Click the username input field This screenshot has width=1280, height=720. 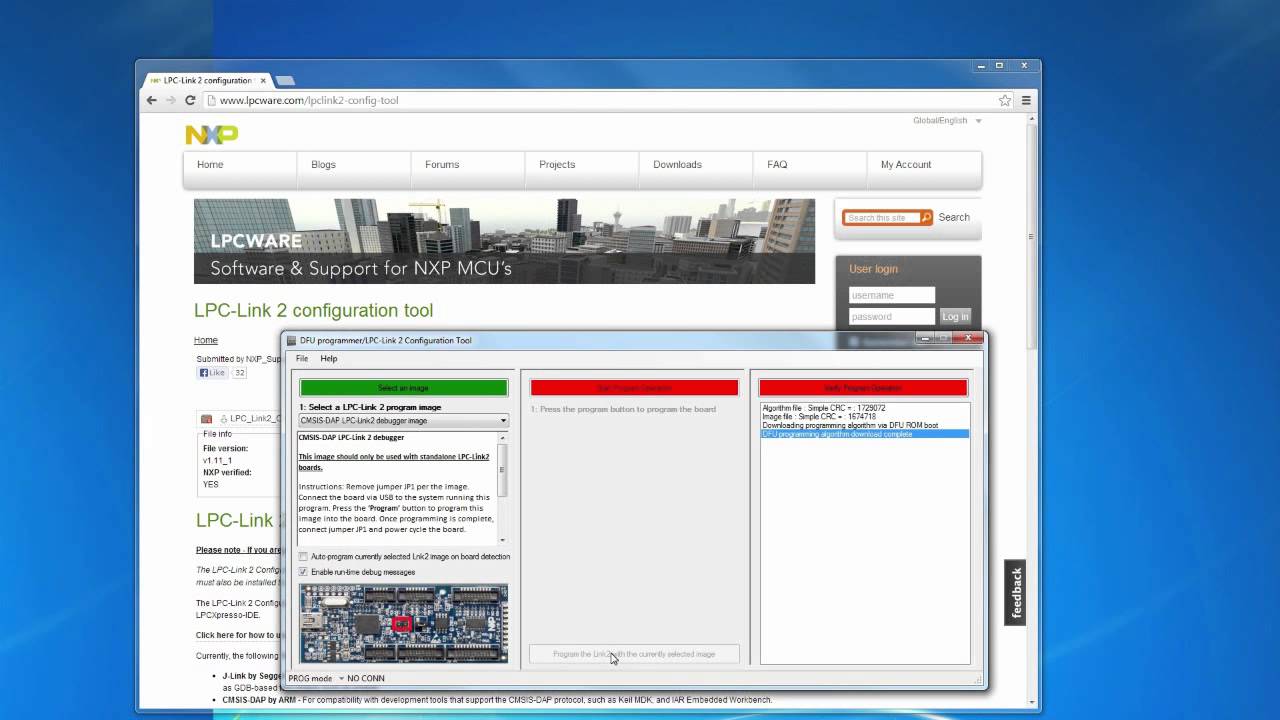point(892,295)
